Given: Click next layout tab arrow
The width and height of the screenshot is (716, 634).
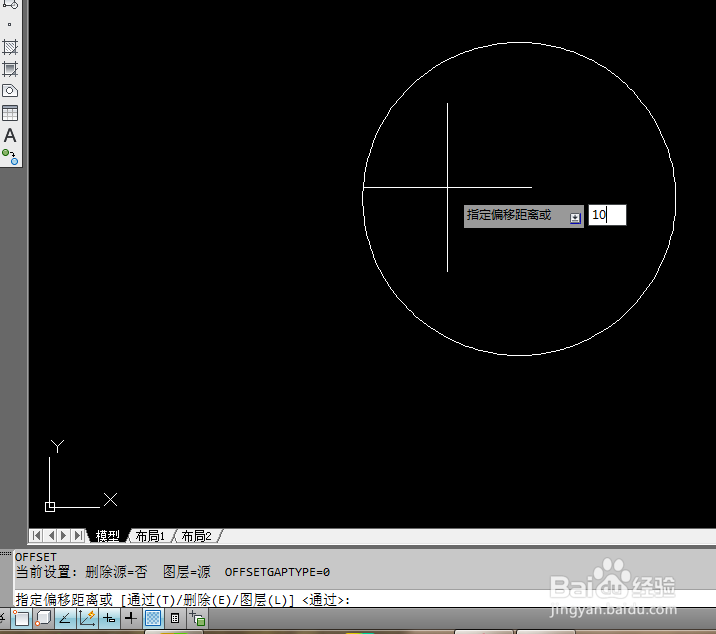Looking at the screenshot, I should pos(64,535).
